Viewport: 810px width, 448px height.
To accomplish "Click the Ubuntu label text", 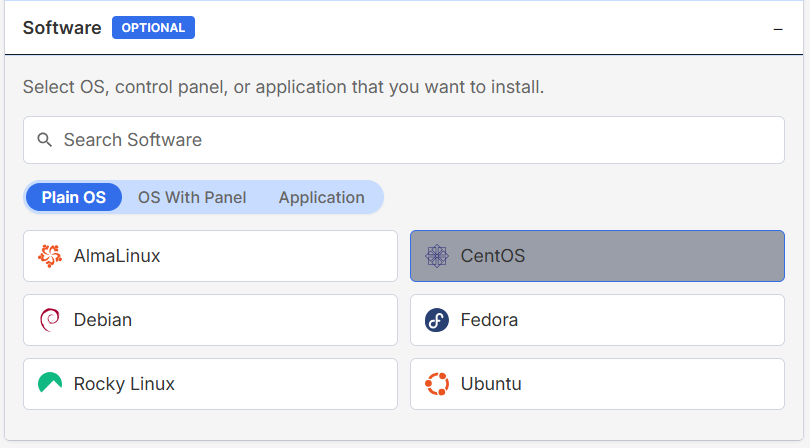I will point(491,384).
